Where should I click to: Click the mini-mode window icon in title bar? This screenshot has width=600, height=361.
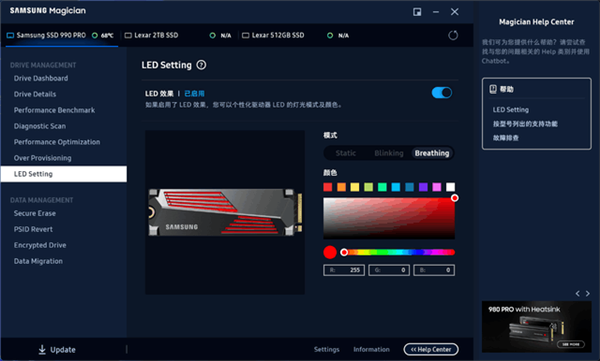[x=417, y=12]
